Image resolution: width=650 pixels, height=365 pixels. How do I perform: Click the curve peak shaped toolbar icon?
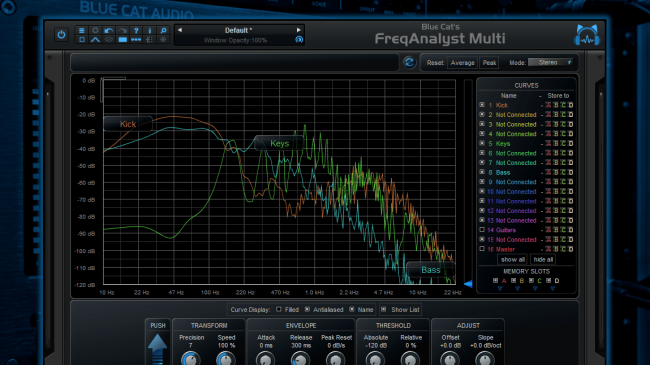click(95, 40)
